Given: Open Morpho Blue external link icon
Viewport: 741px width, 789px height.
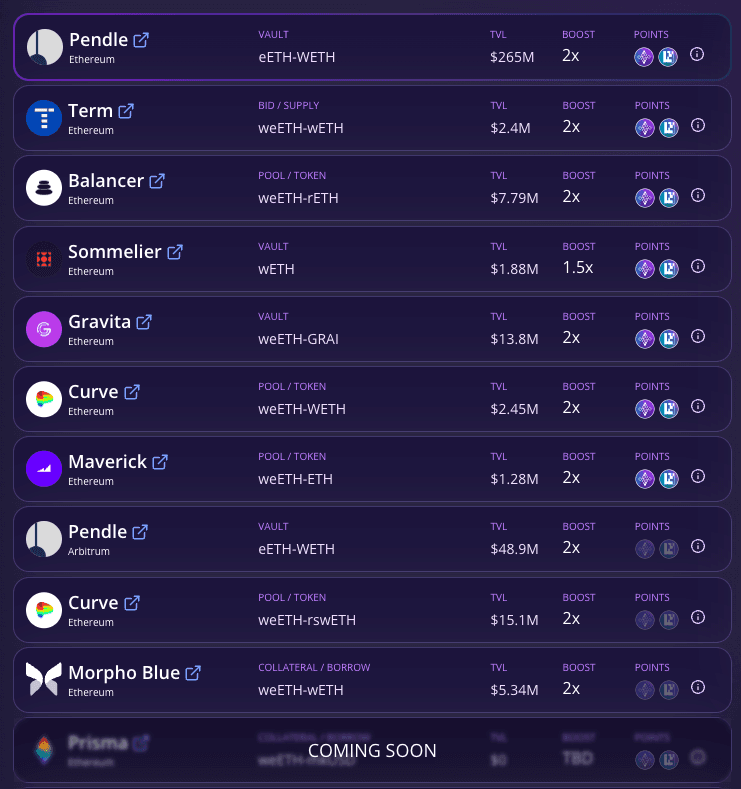Looking at the screenshot, I should 194,673.
